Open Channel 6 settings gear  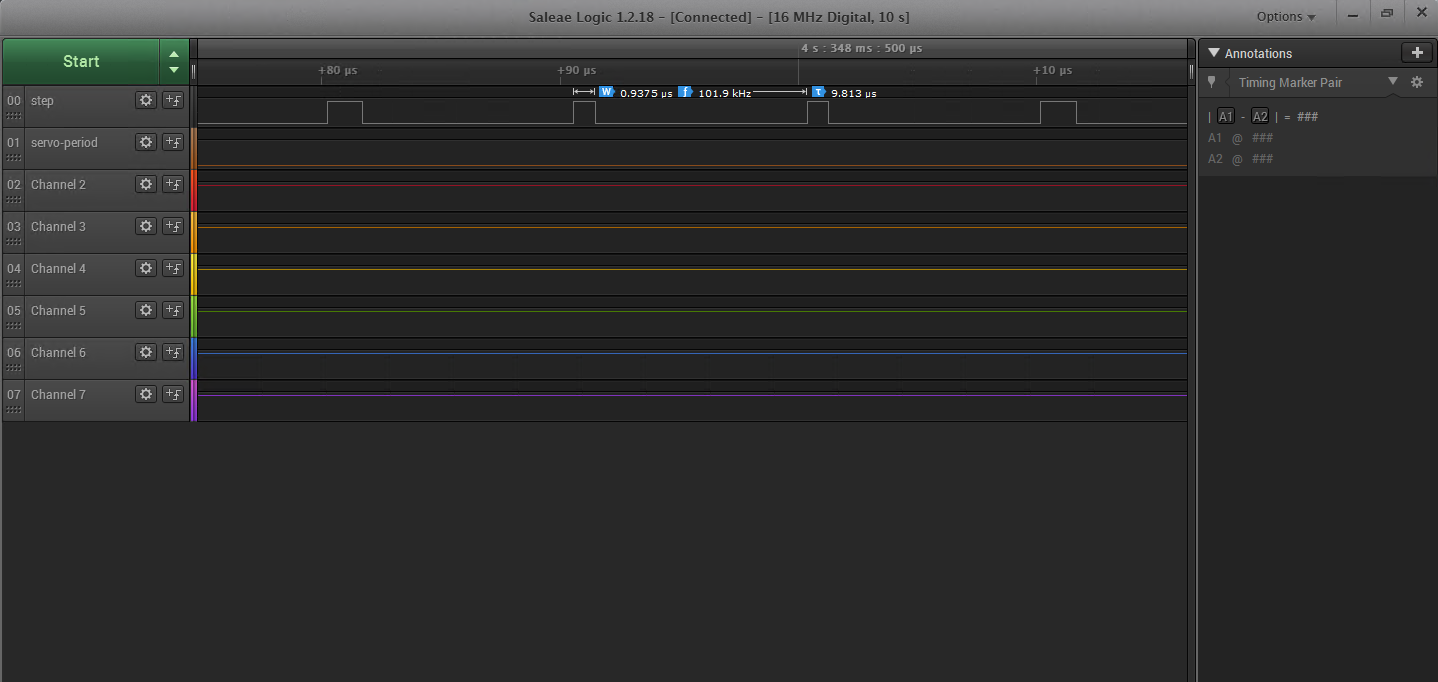pos(146,352)
